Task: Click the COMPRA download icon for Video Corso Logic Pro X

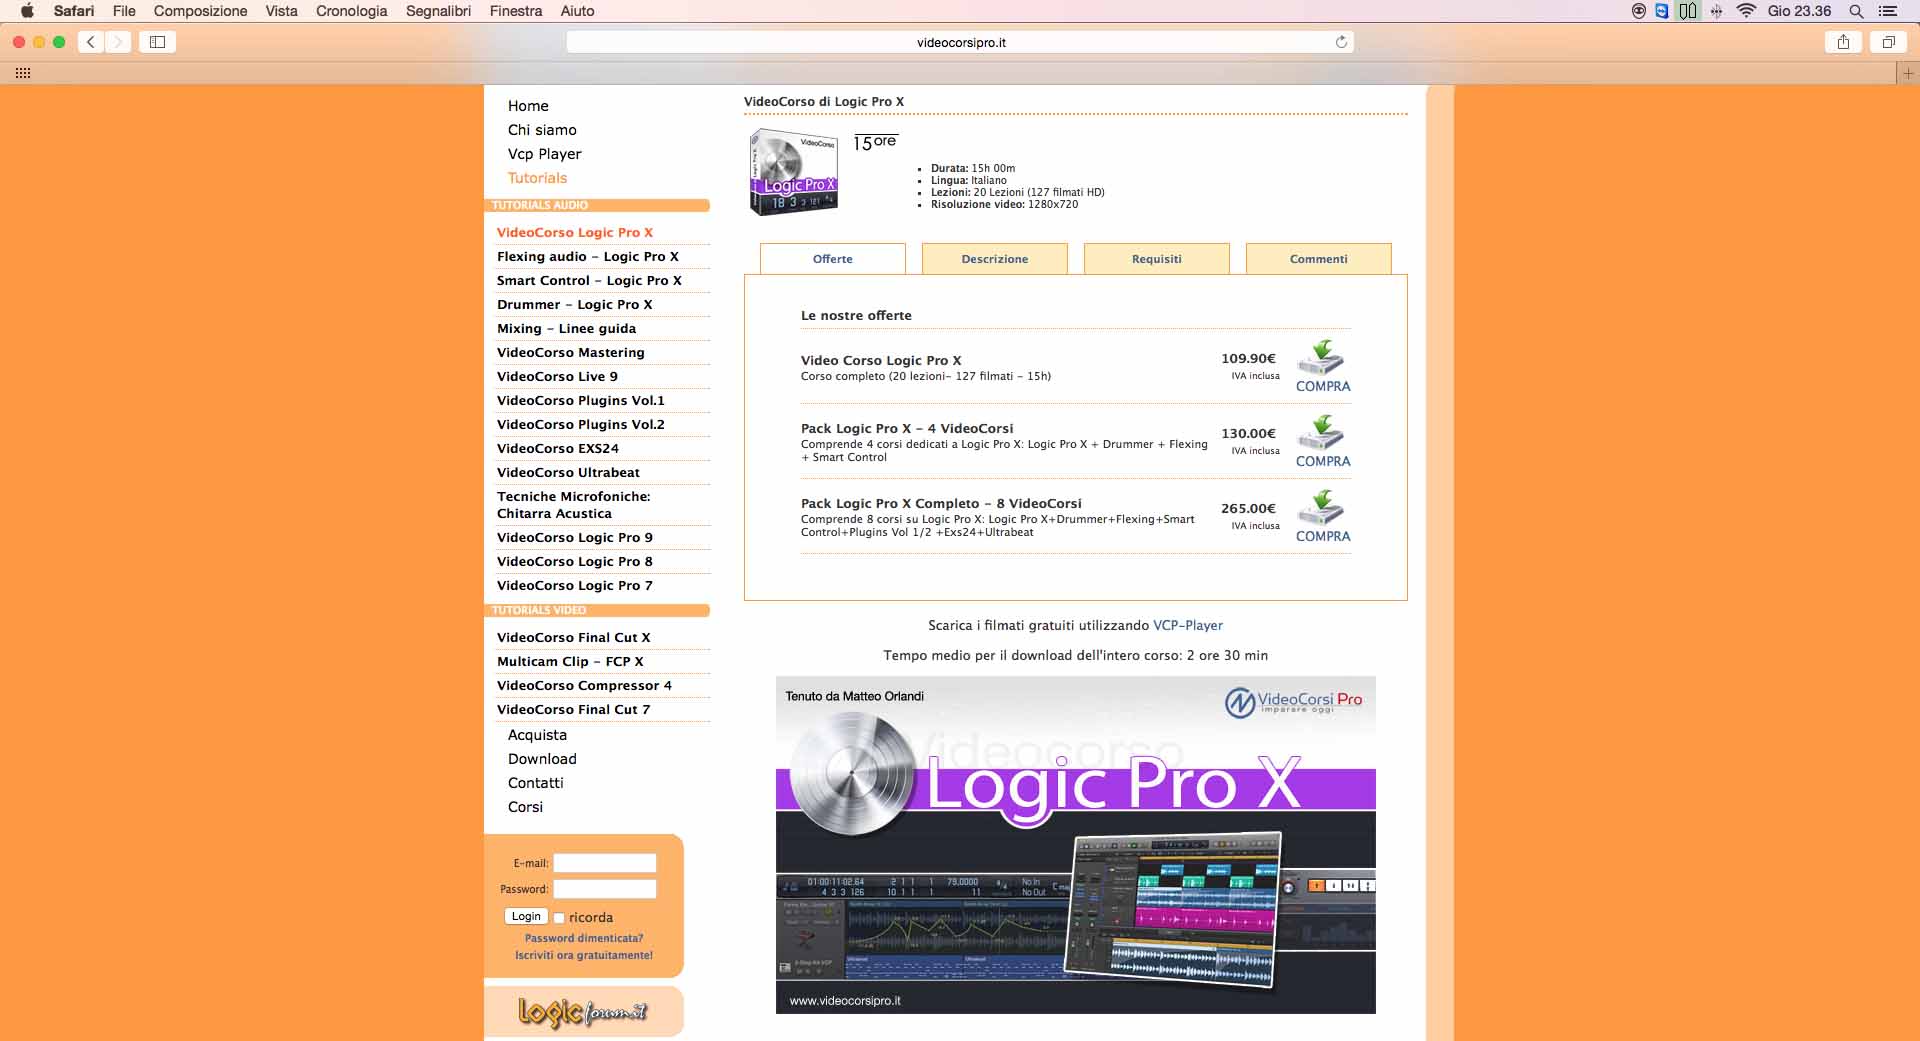Action: point(1322,366)
